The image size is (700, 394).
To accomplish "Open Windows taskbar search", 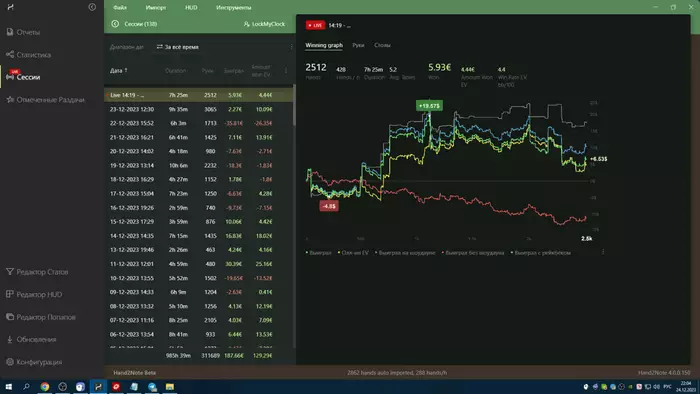I will 26,387.
